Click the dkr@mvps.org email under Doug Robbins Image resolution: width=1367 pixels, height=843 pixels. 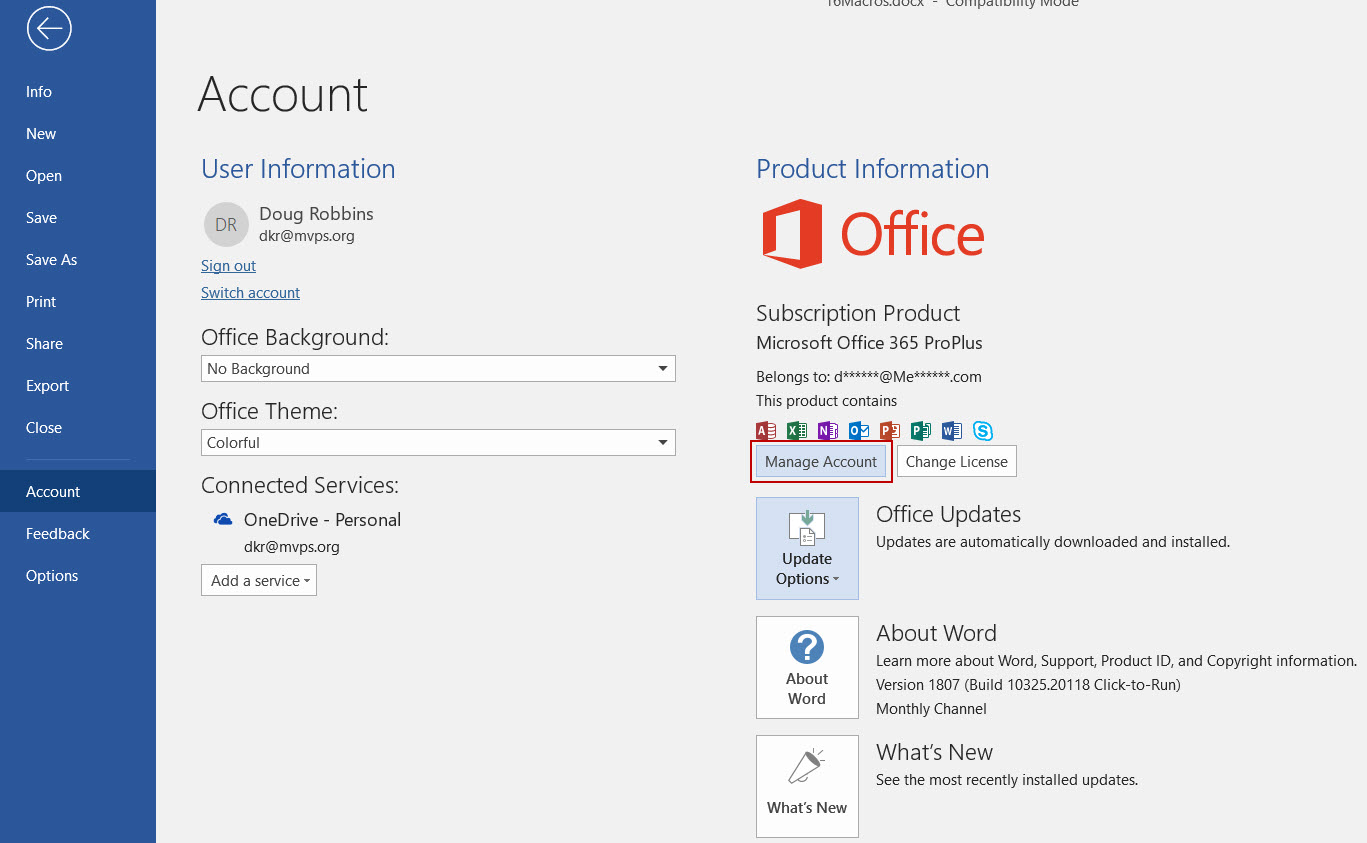tap(307, 237)
